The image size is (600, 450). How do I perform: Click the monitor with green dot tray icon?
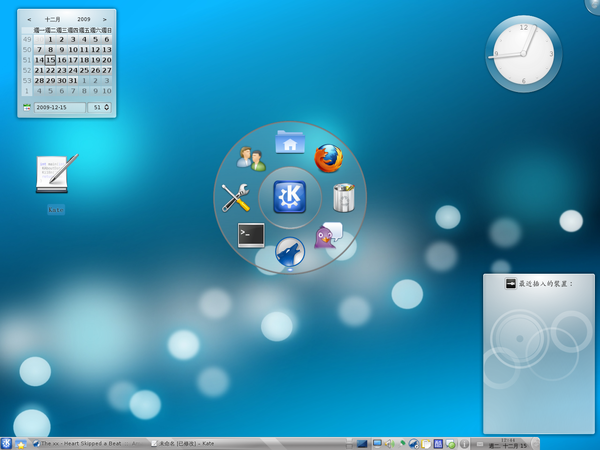click(x=450, y=444)
